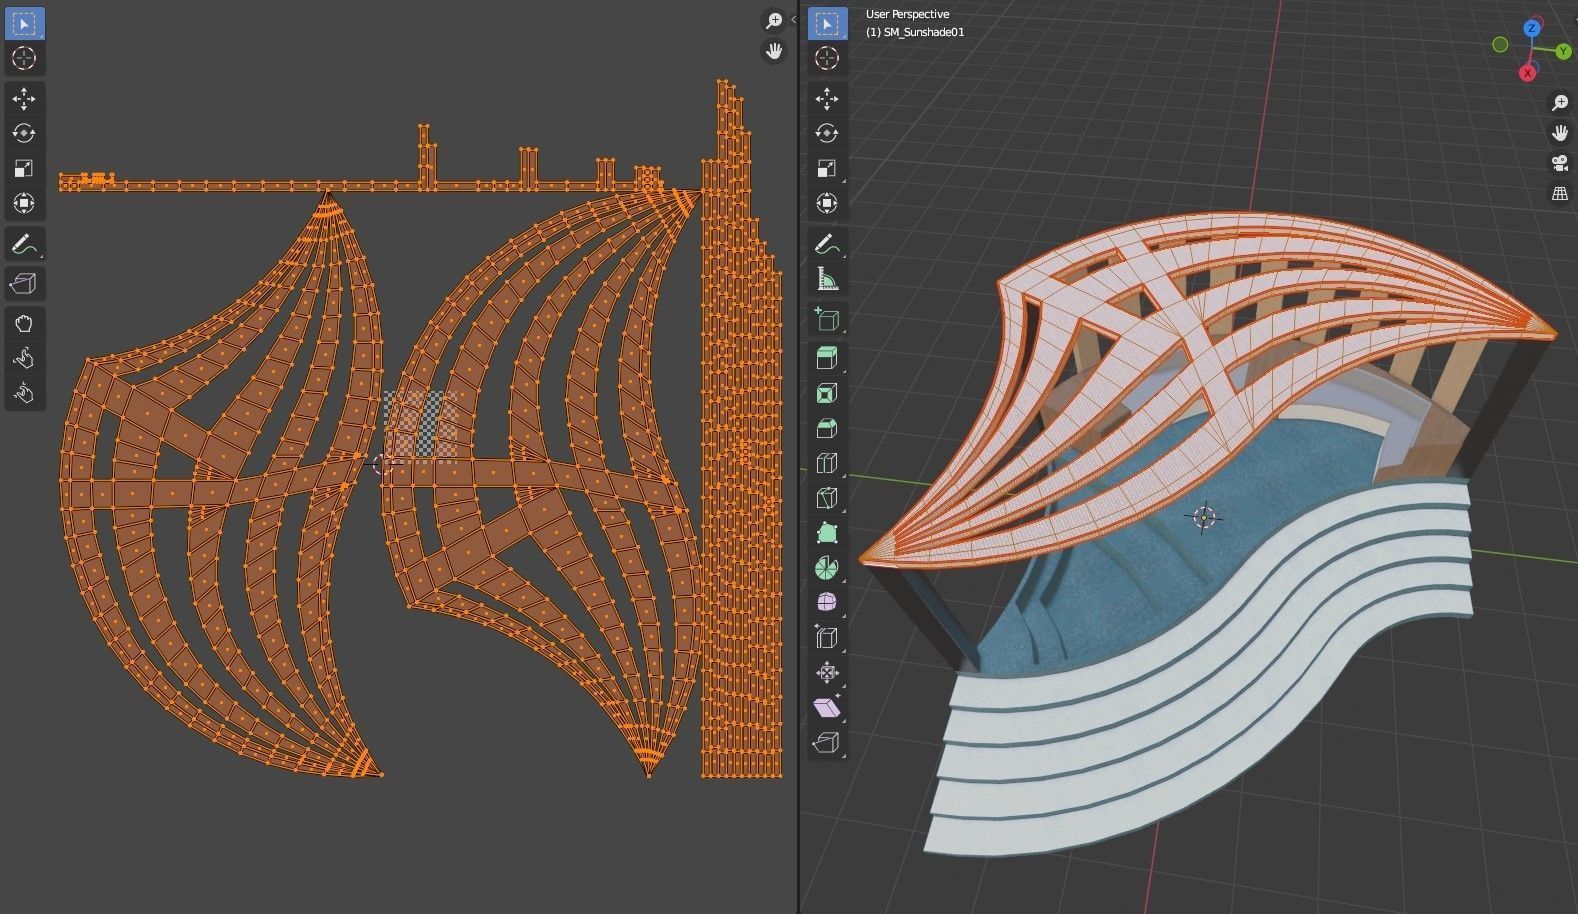Screen dimensions: 1578x914
Task: Pick the Bevel tool
Action: [x=827, y=428]
